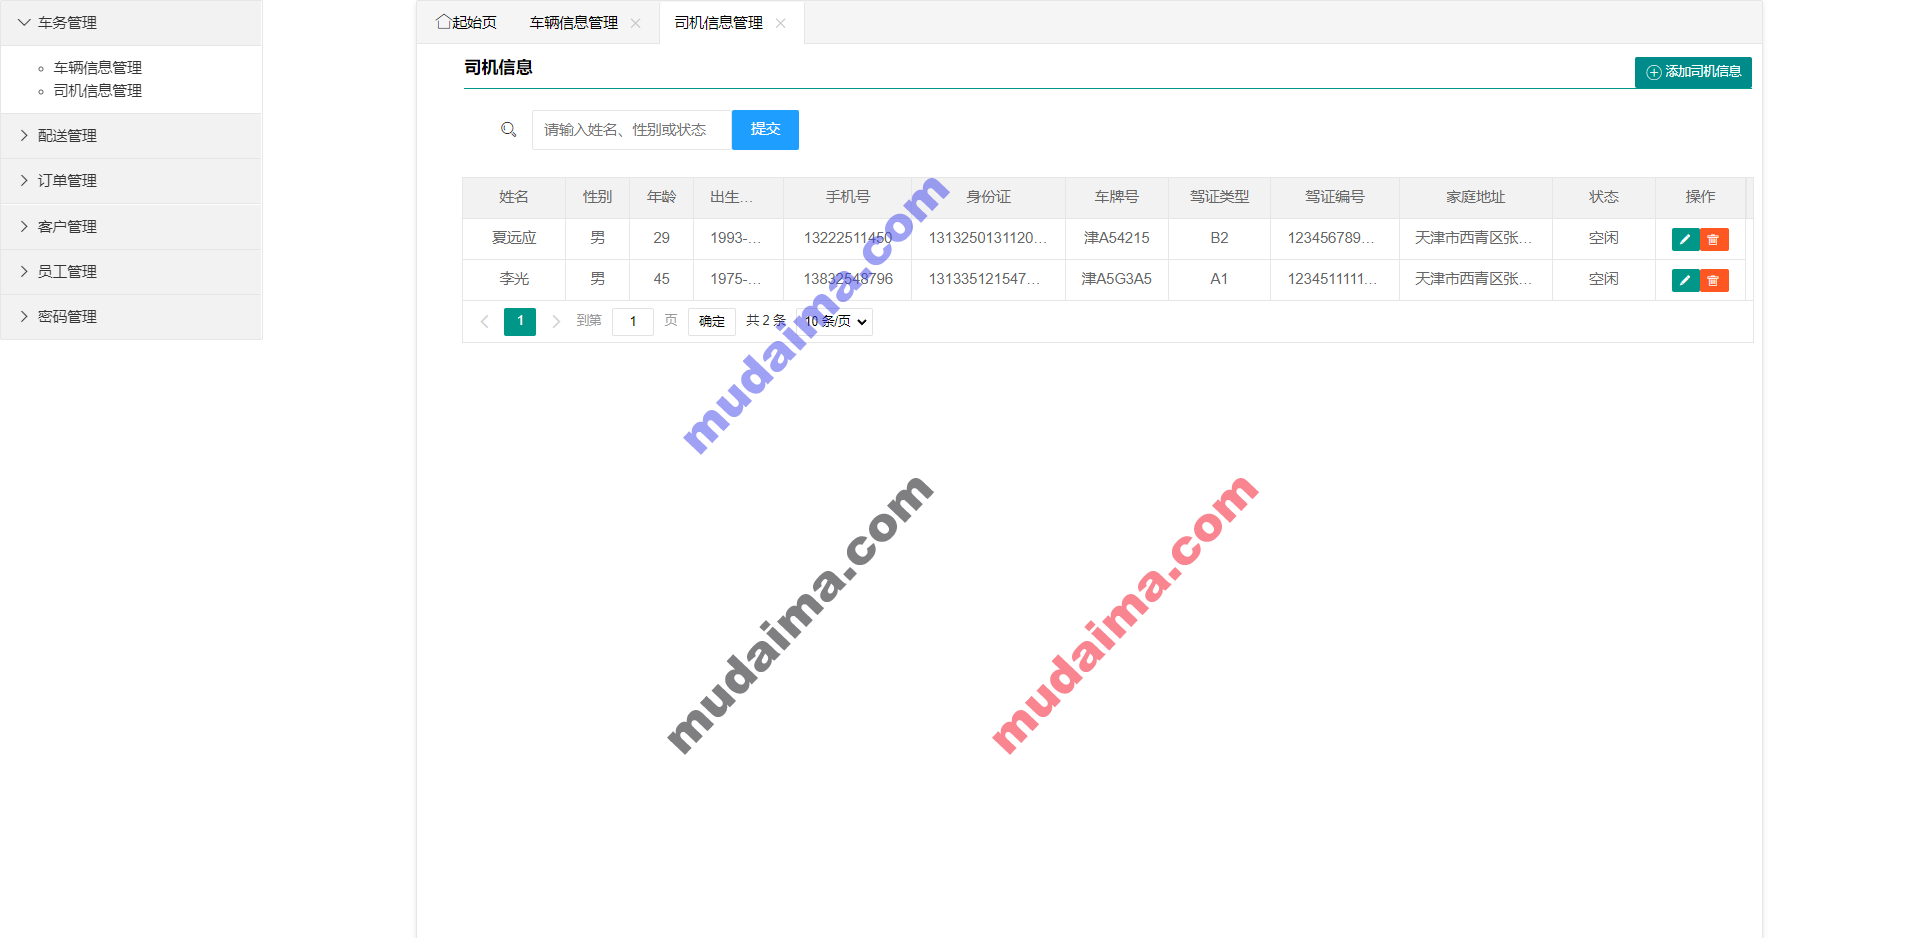
Task: Click the 司机信息 heading
Action: tap(498, 68)
